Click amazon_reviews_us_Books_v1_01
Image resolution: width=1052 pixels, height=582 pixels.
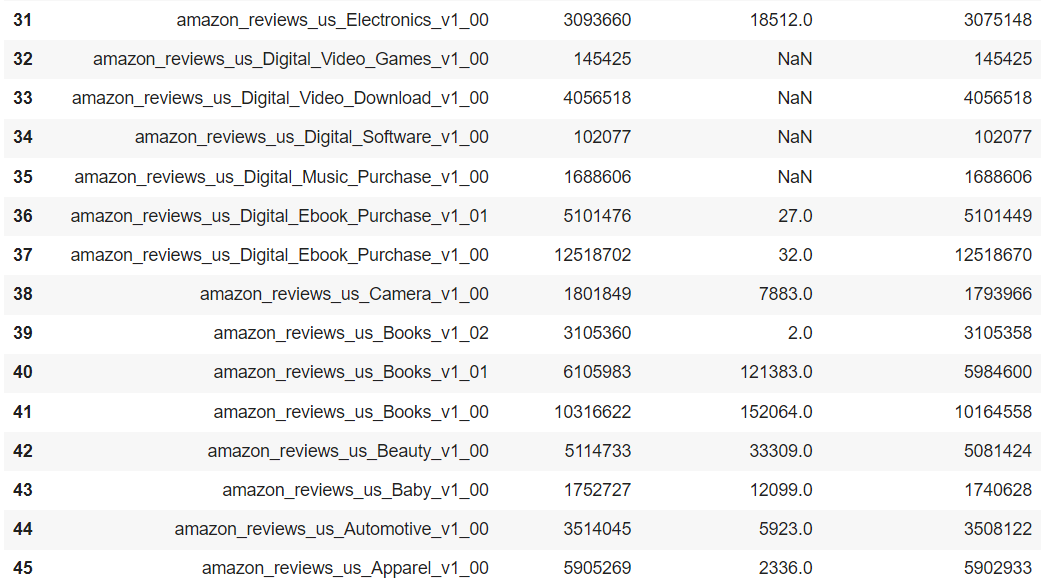pyautogui.click(x=351, y=372)
